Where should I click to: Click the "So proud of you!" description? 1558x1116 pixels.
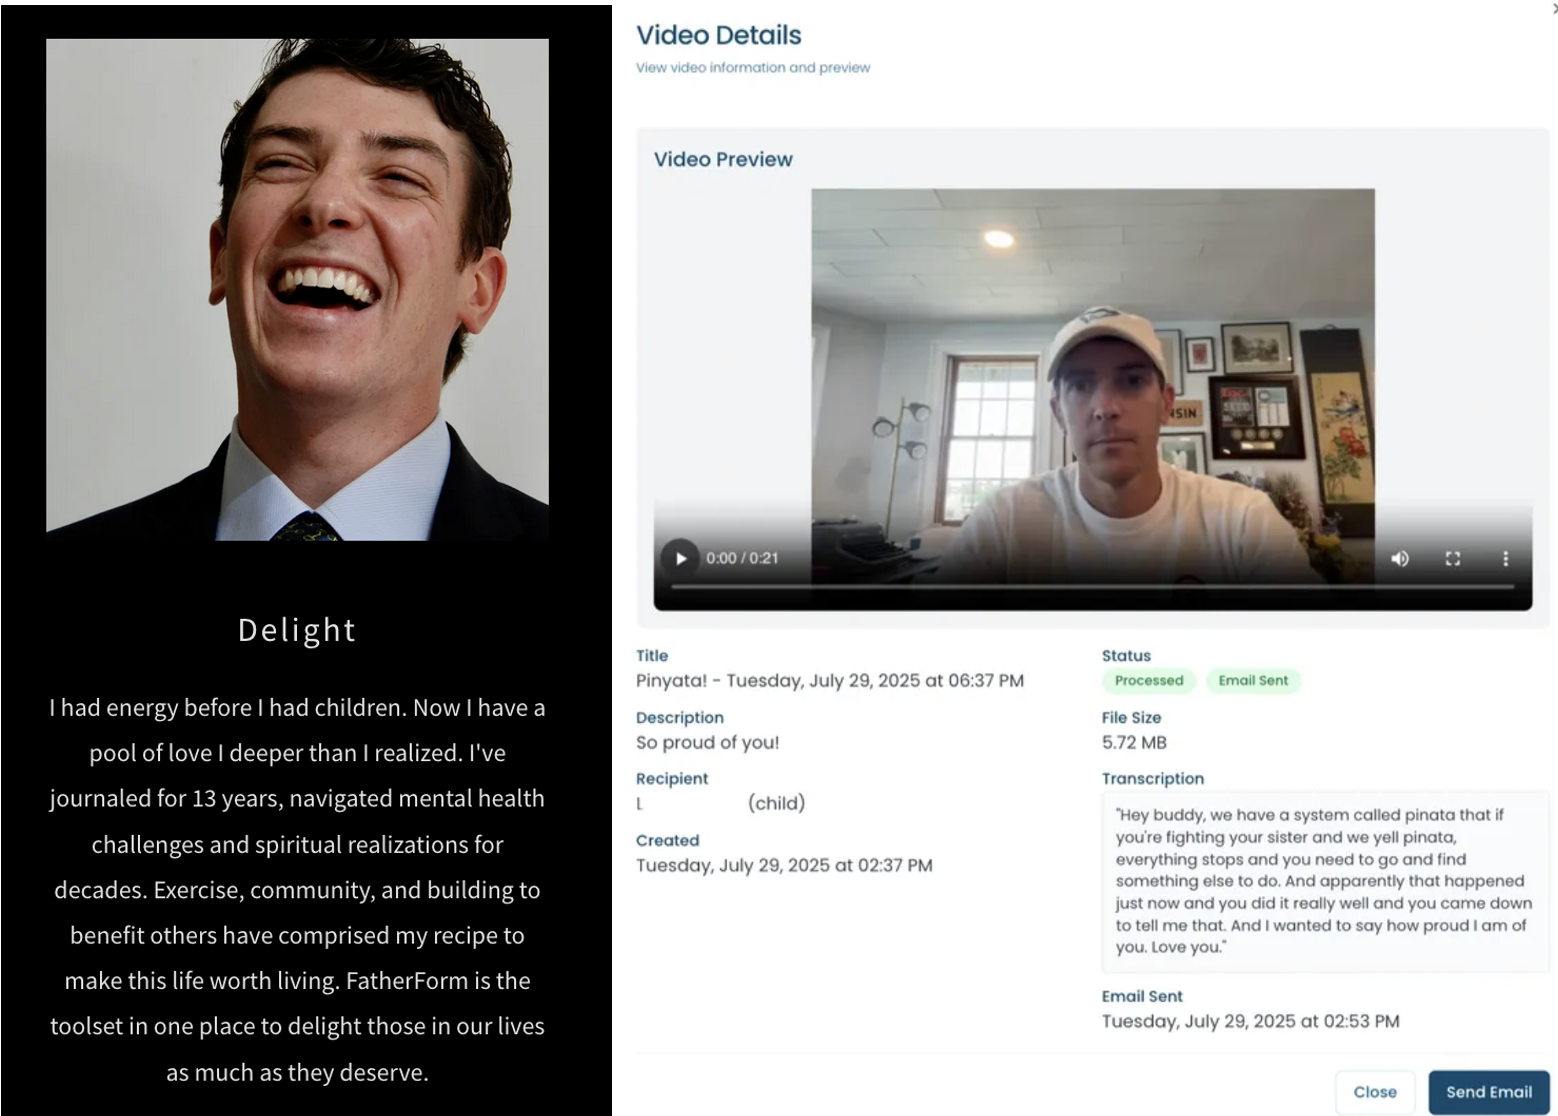coord(707,743)
